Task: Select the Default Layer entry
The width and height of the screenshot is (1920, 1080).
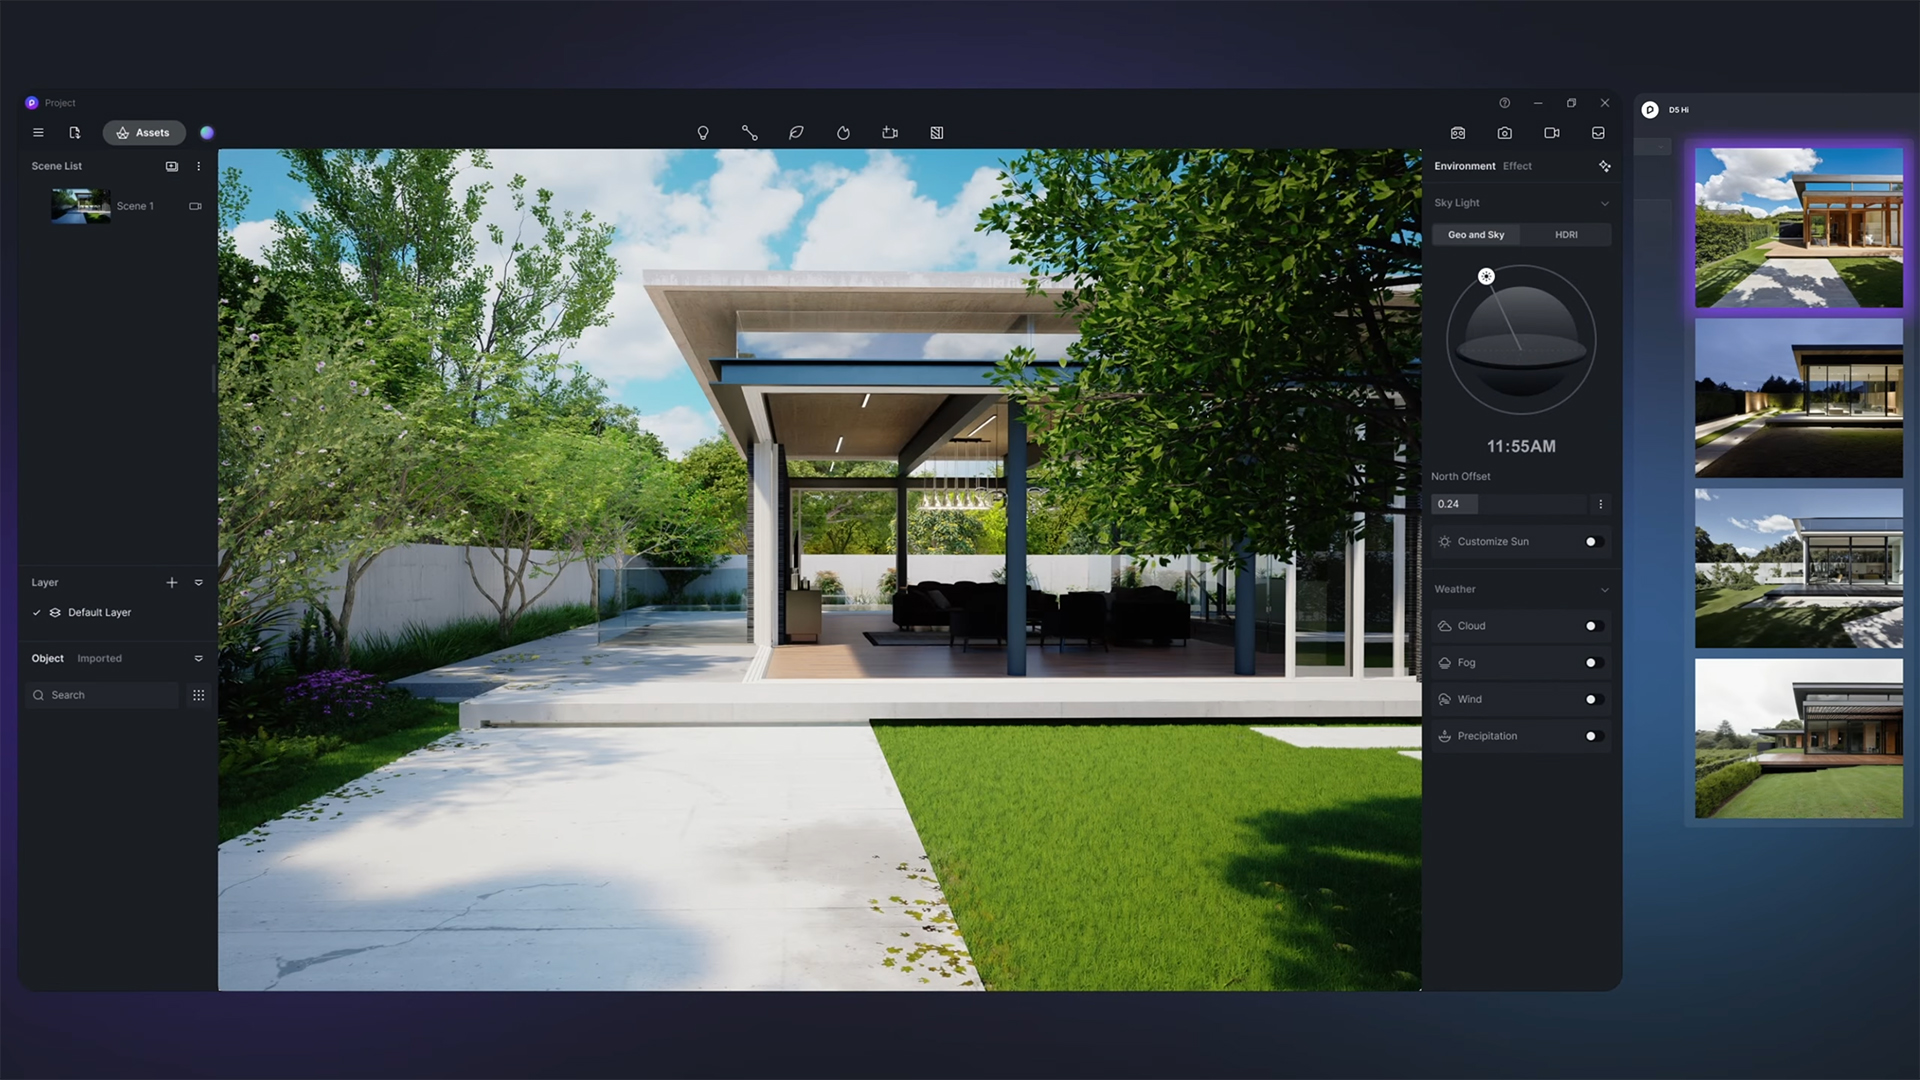Action: coord(99,613)
